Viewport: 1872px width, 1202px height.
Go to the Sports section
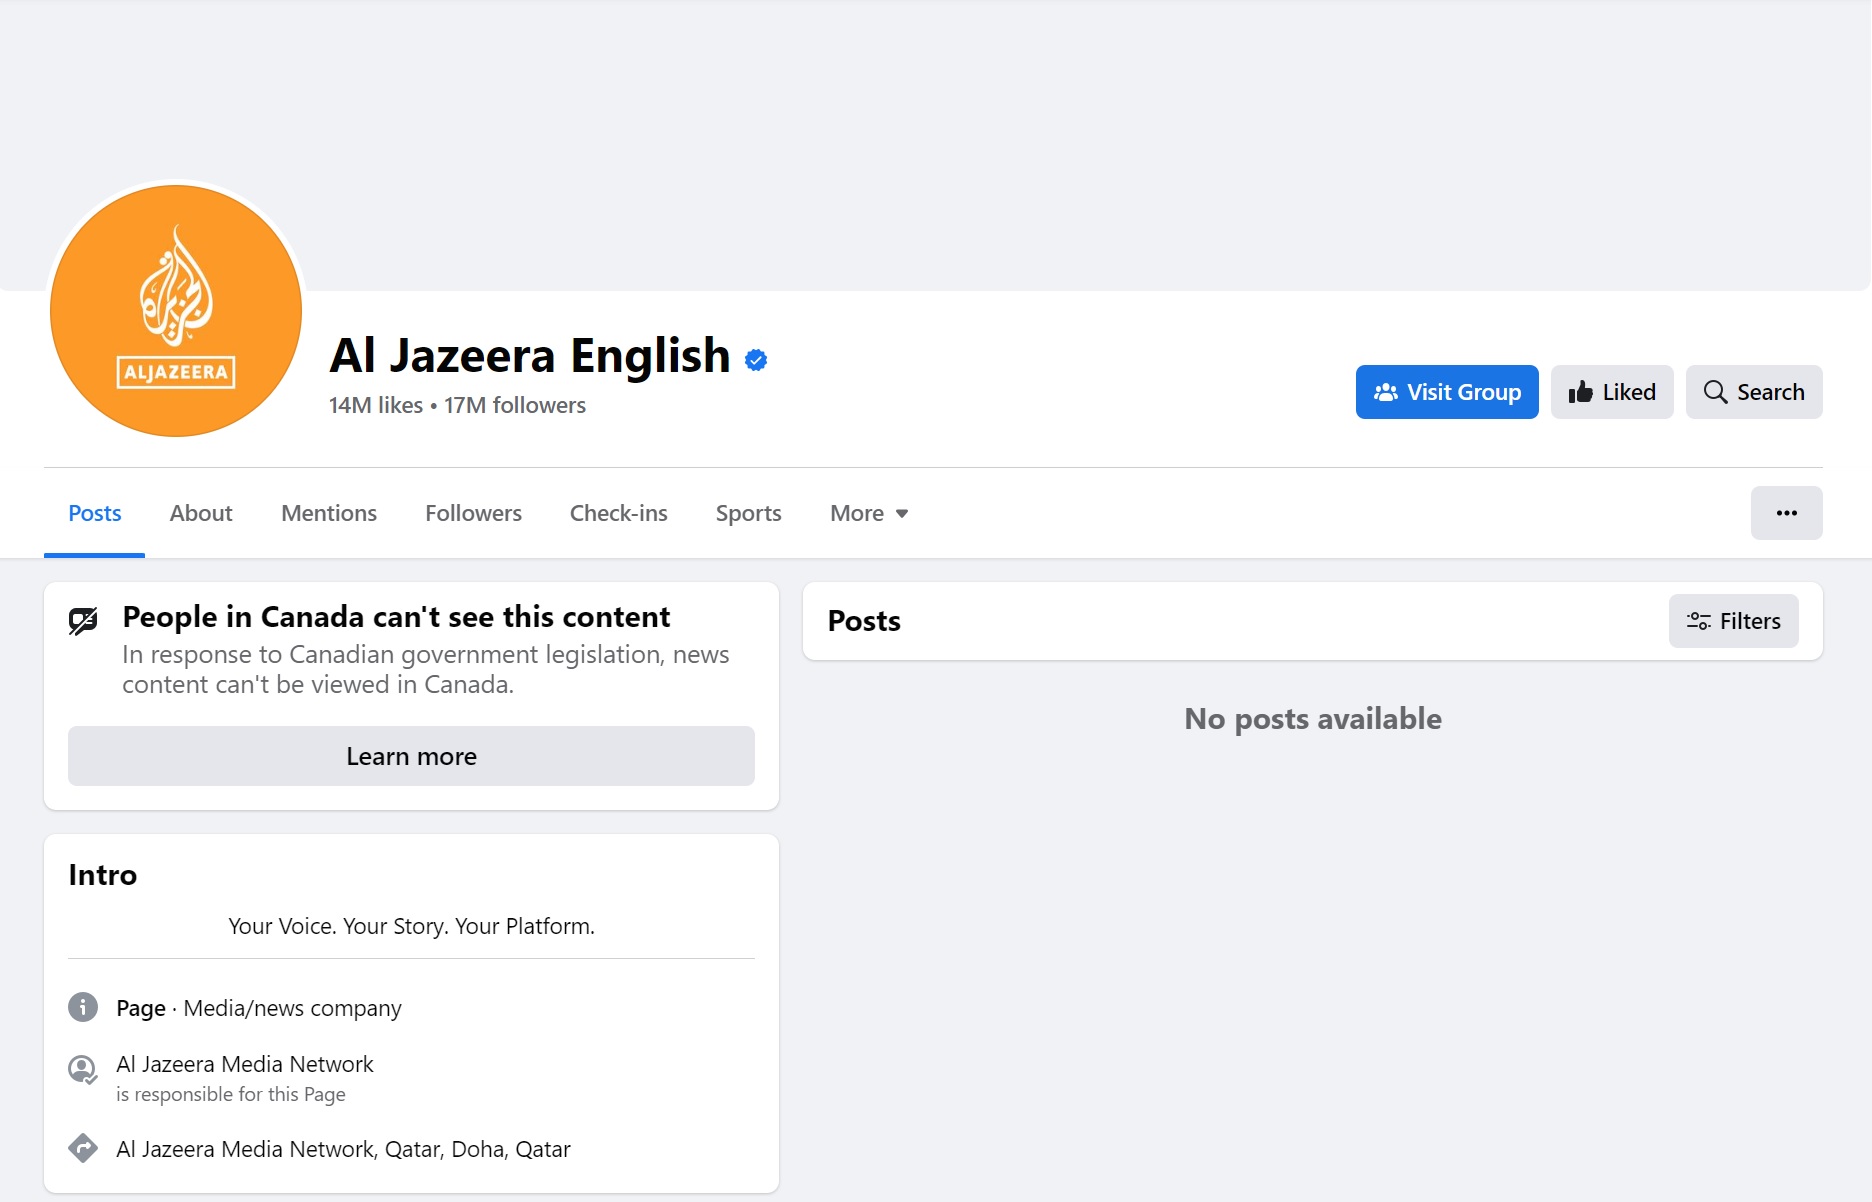[x=748, y=513]
